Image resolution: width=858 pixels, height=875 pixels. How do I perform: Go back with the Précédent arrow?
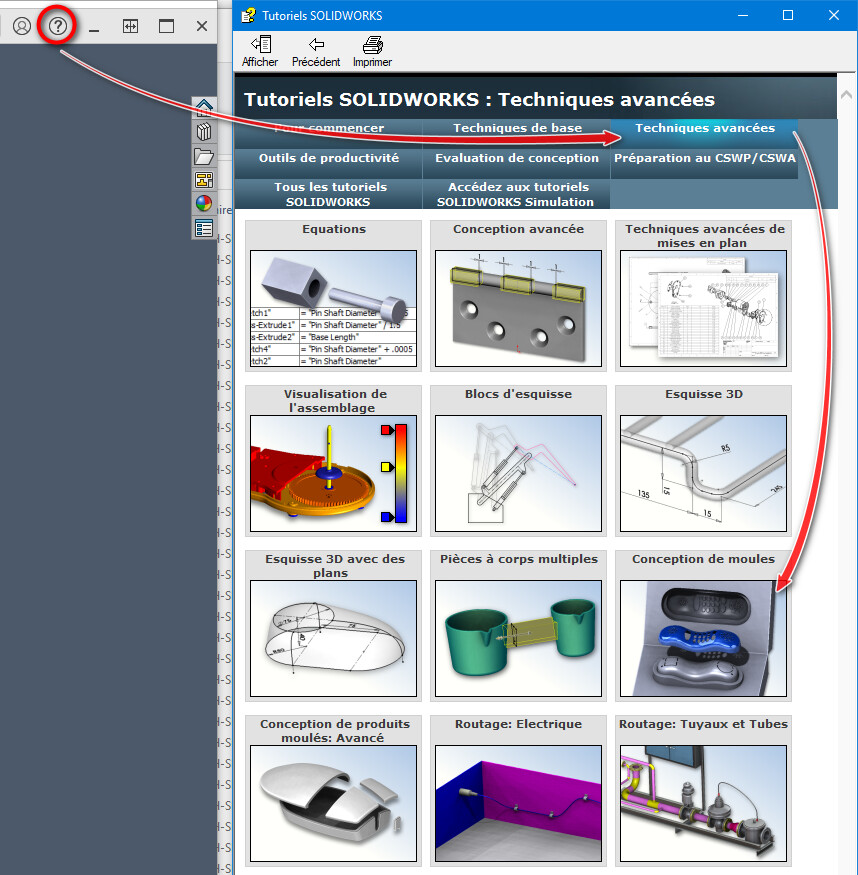316,52
